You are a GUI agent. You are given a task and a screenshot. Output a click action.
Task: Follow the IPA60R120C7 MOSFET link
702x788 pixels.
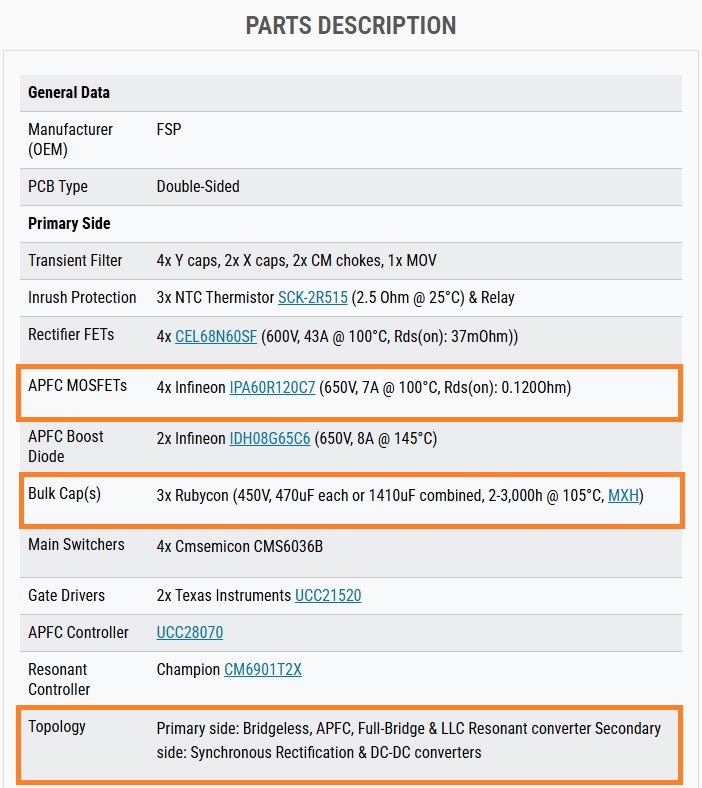pos(272,387)
